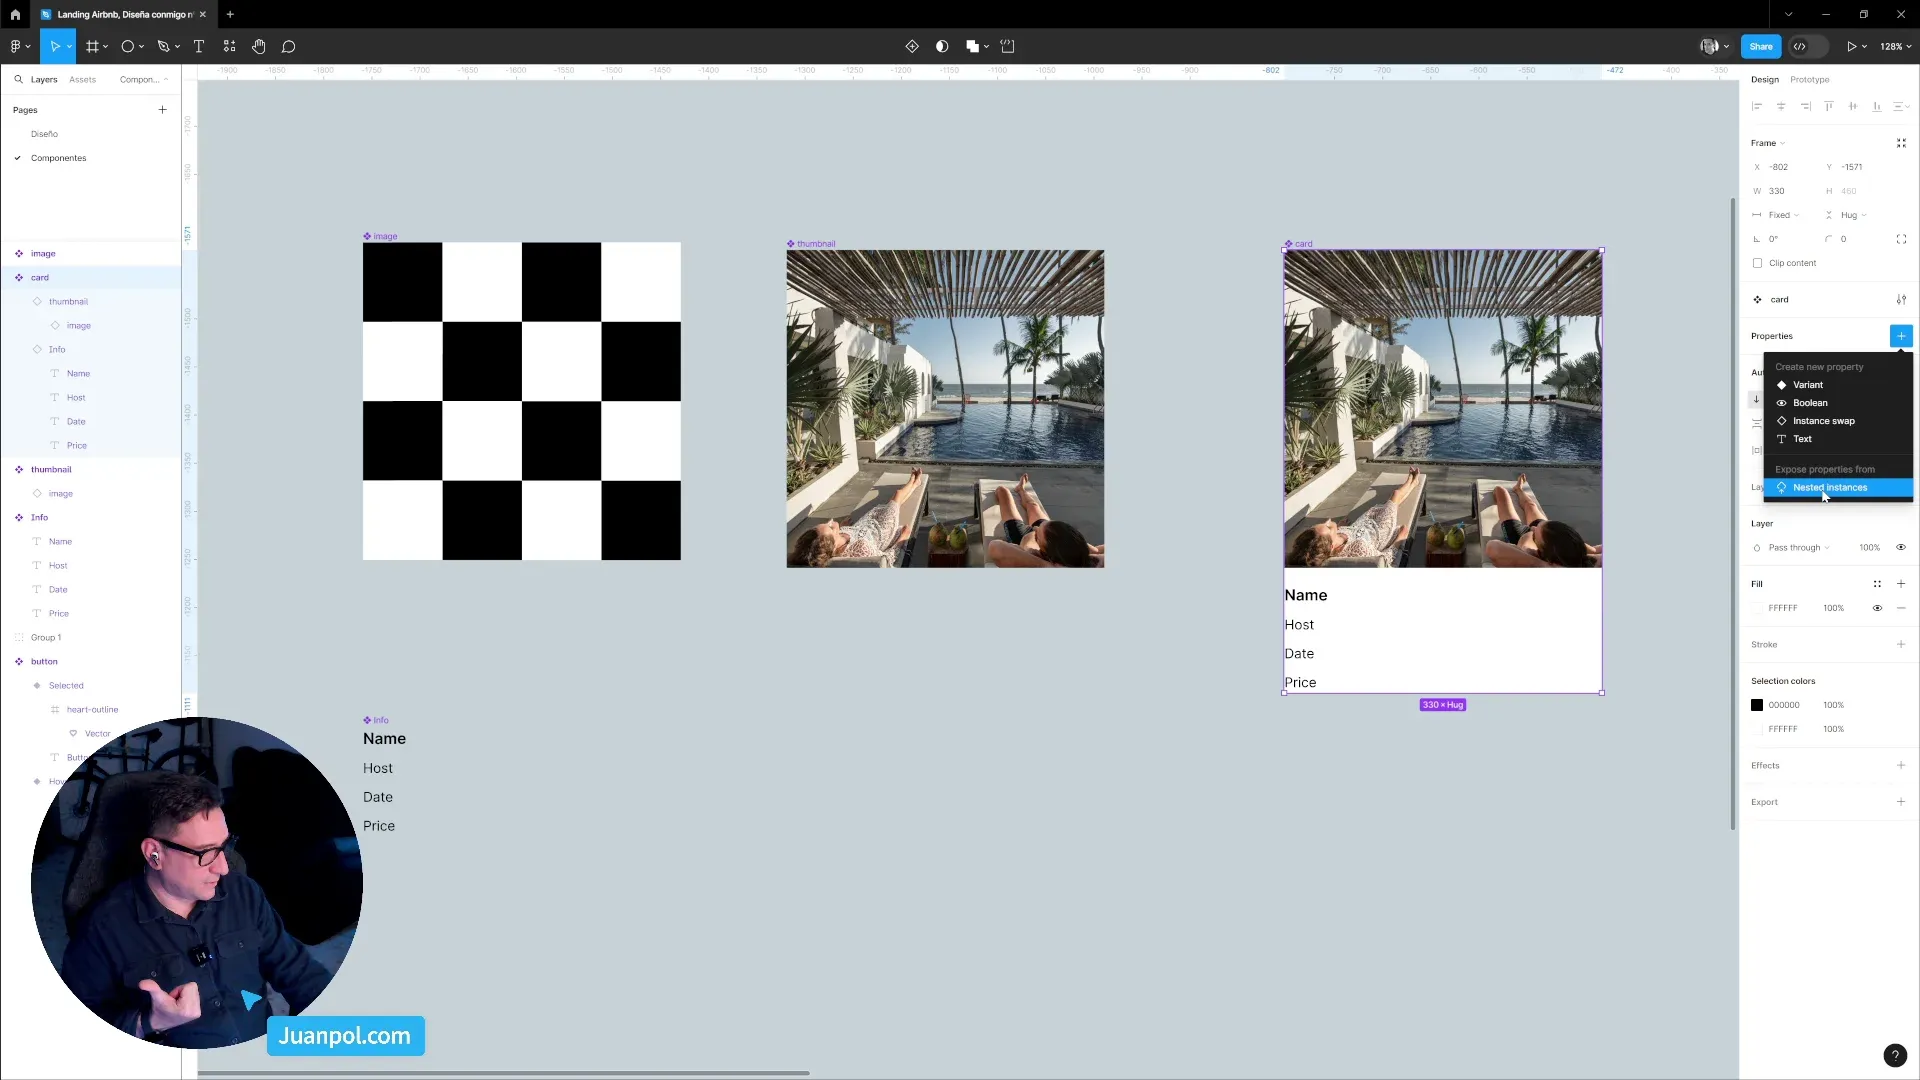Open the Figma main menu icon
Viewport: 1920px width, 1080px height.
click(15, 46)
